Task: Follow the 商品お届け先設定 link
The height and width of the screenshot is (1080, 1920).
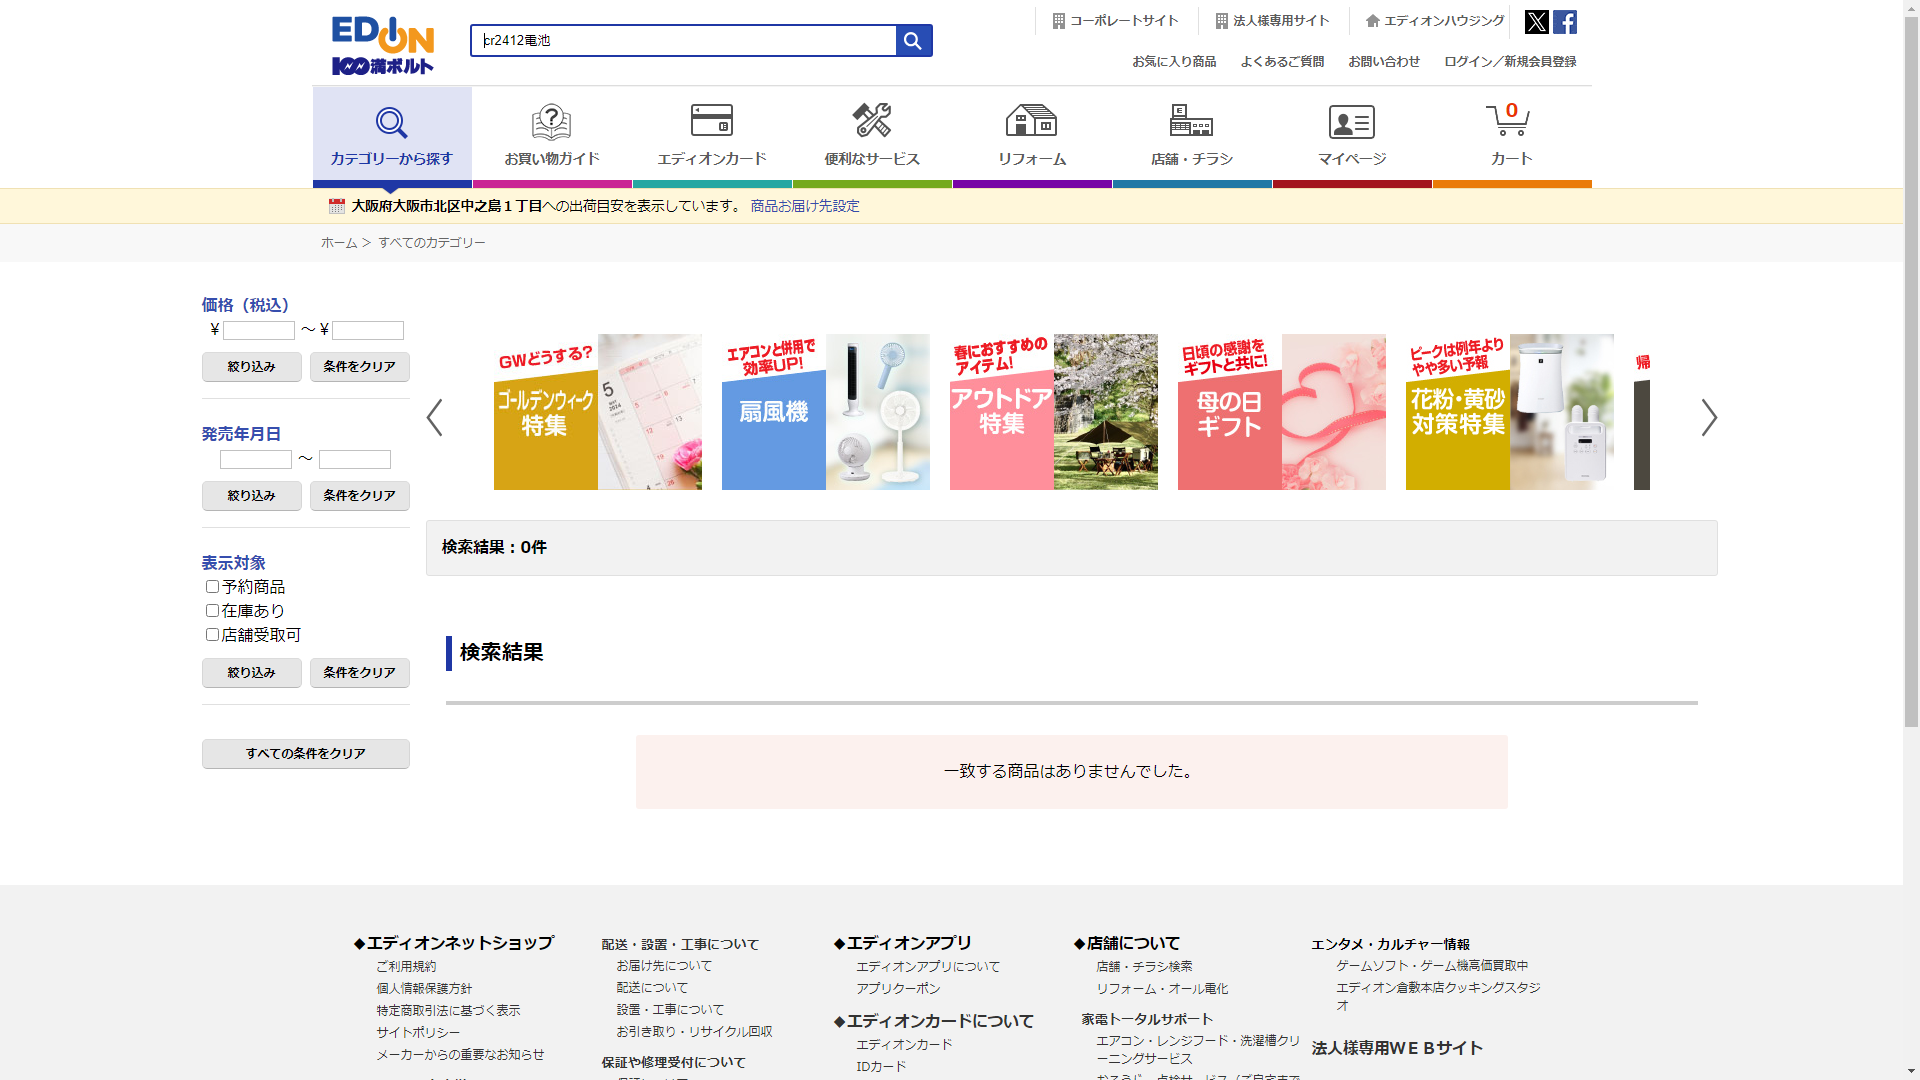Action: click(x=804, y=206)
